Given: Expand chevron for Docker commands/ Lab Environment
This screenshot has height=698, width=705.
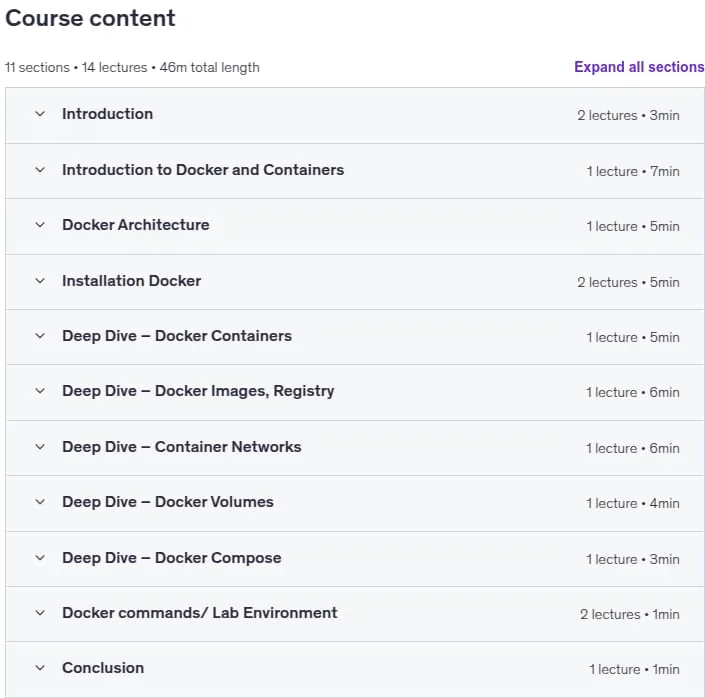Looking at the screenshot, I should (x=40, y=613).
